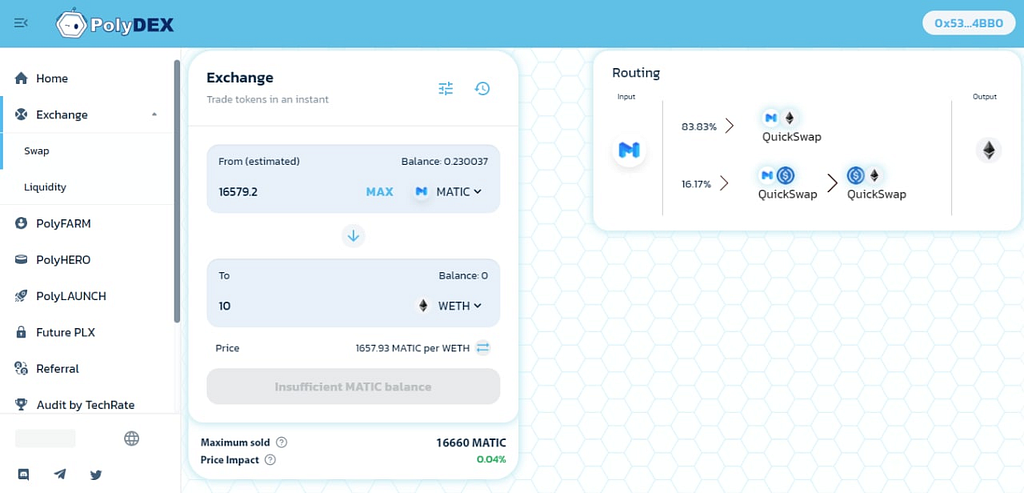Image resolution: width=1024 pixels, height=493 pixels.
Task: Click the Home house icon
Action: (21, 78)
